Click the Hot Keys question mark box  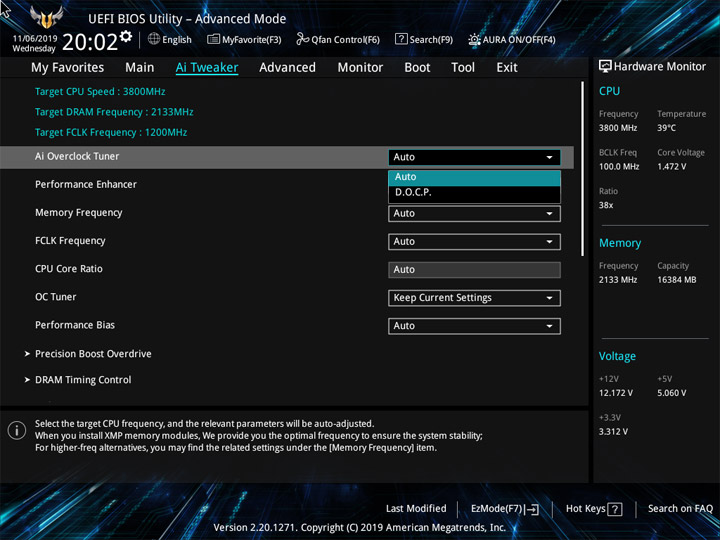(614, 509)
